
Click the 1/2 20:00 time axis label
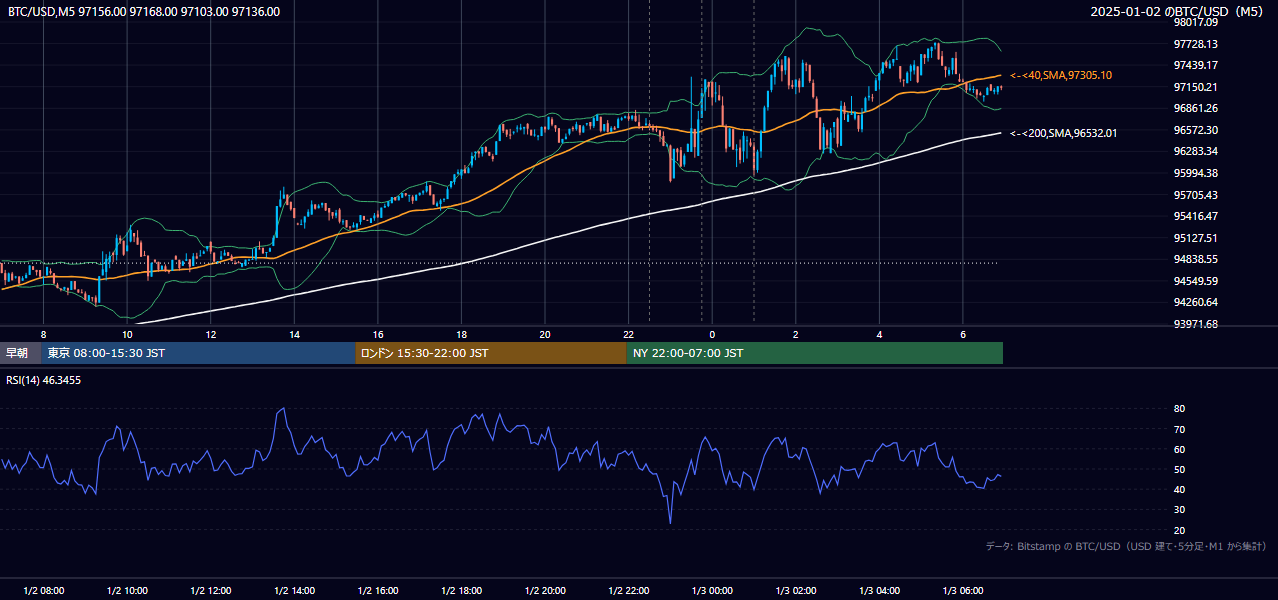[x=545, y=590]
